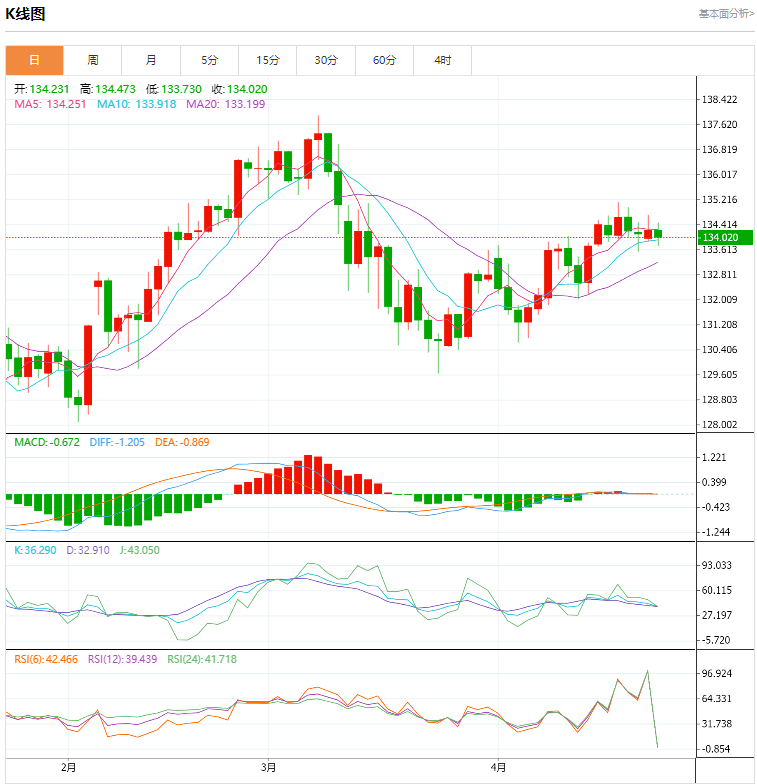Click the 1.221 MACD axis label

714,458
